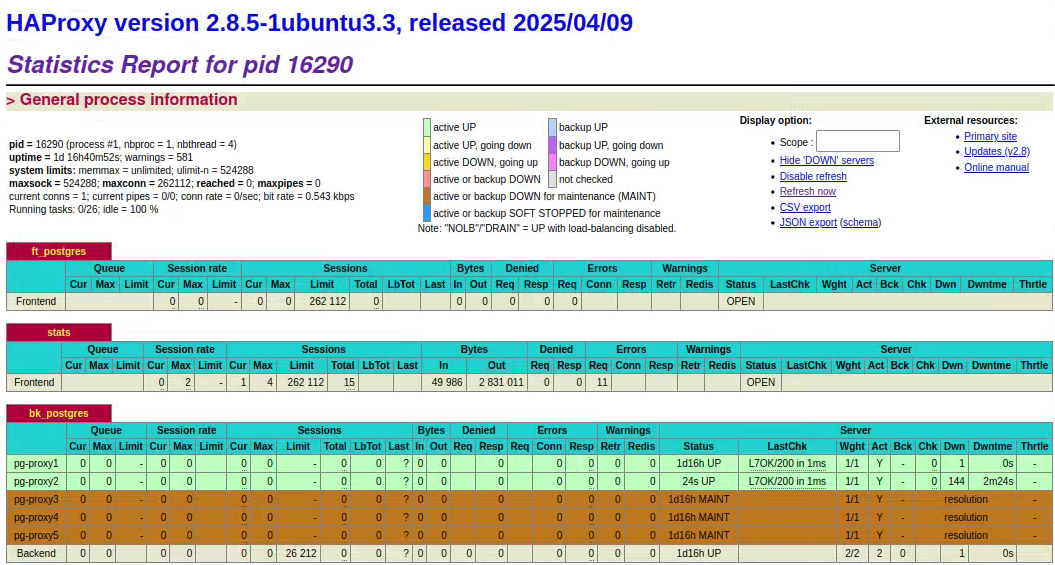
Task: Open the JSON export link
Action: 808,223
